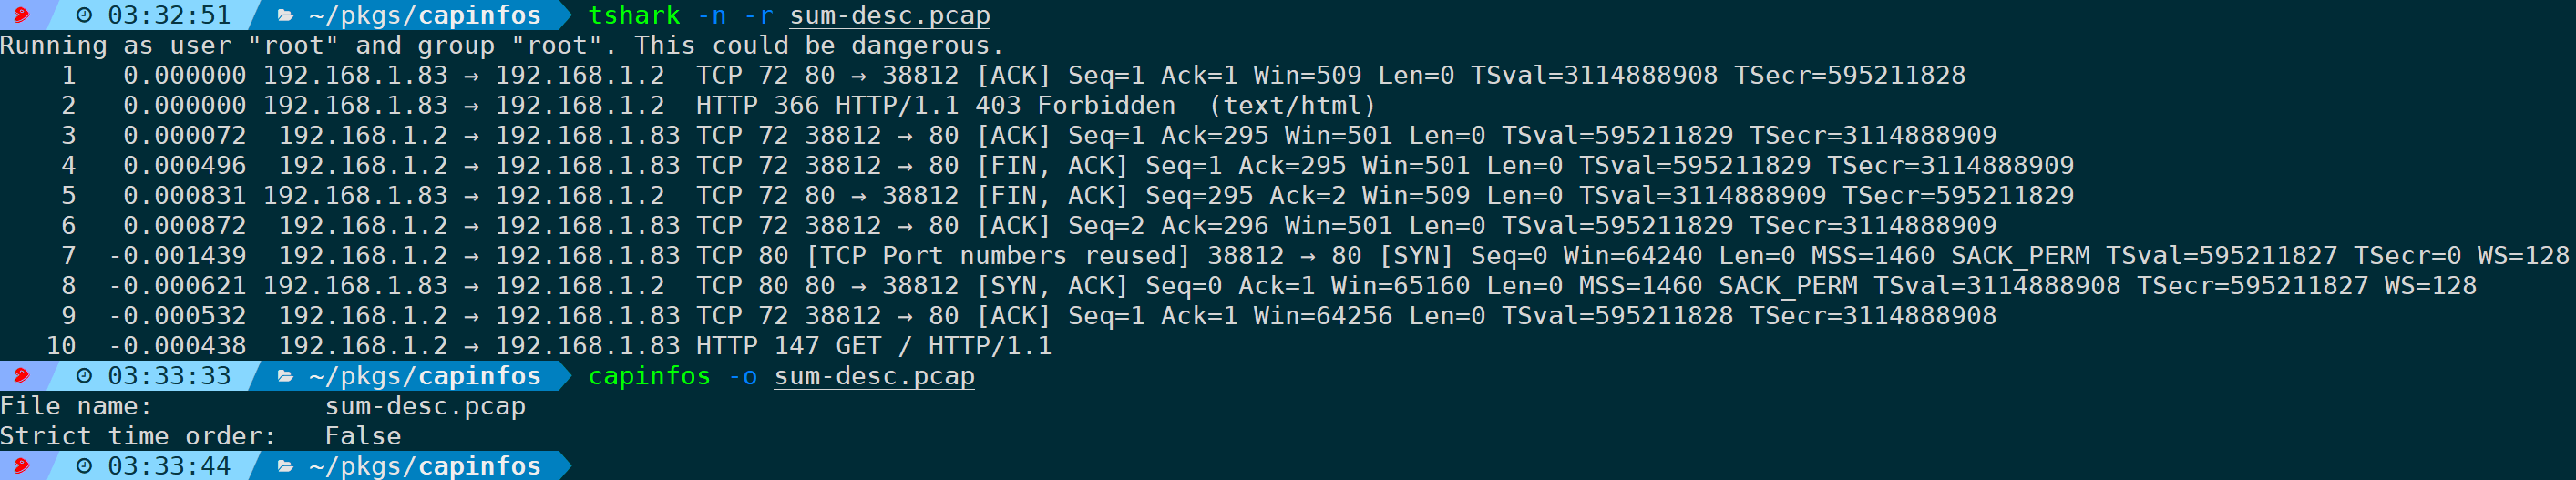Click the red prompt icon on the last line
The height and width of the screenshot is (480, 2576).
pos(21,466)
